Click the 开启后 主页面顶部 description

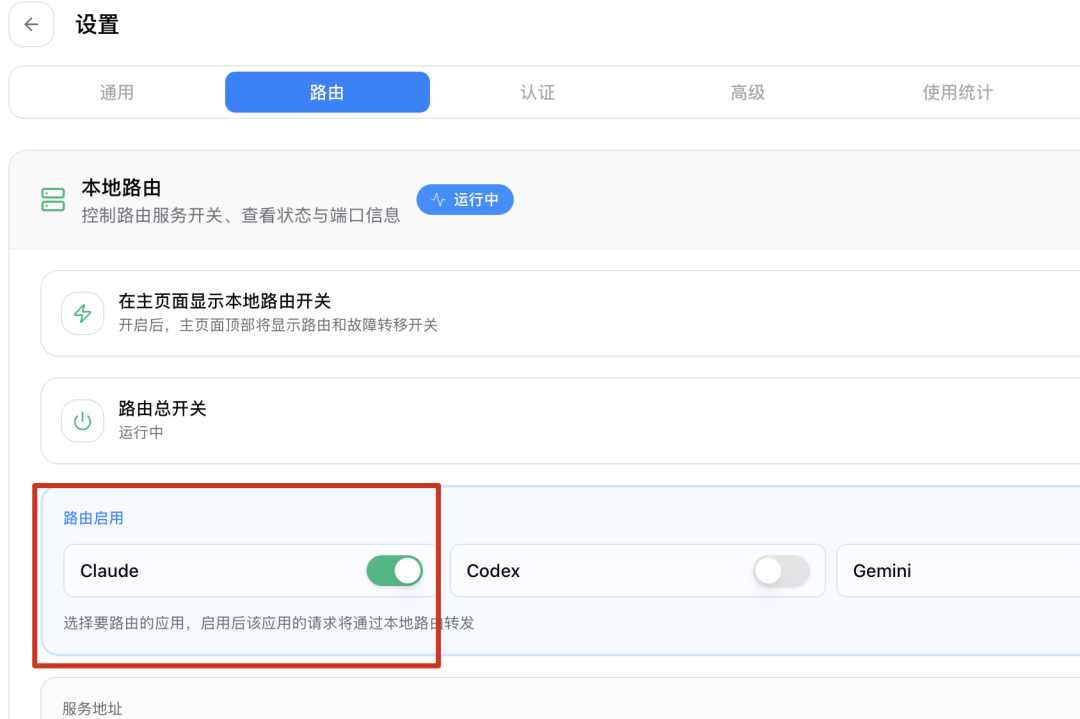tap(278, 325)
